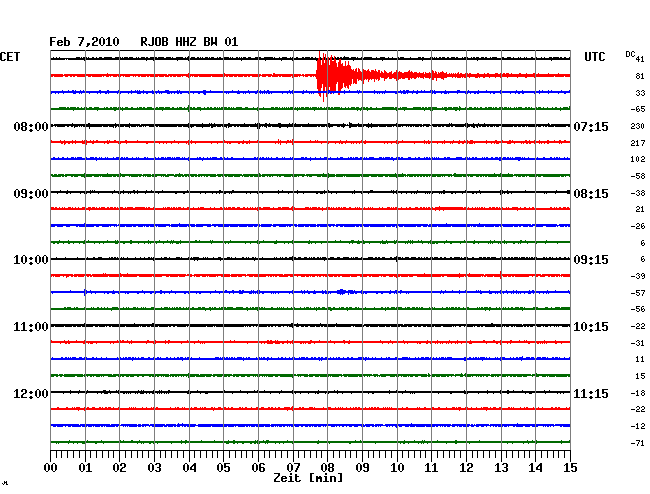Click the 09:15 UTC time label
Viewport: 650px width, 494px height.
(x=591, y=260)
